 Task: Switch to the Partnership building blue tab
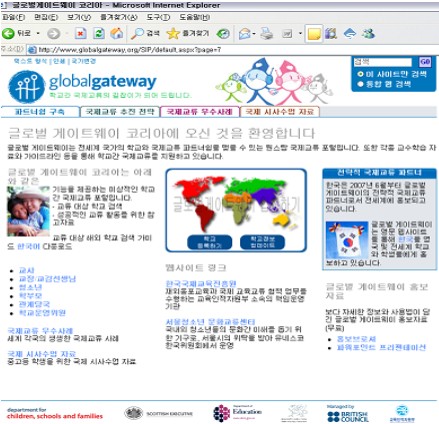[40, 112]
